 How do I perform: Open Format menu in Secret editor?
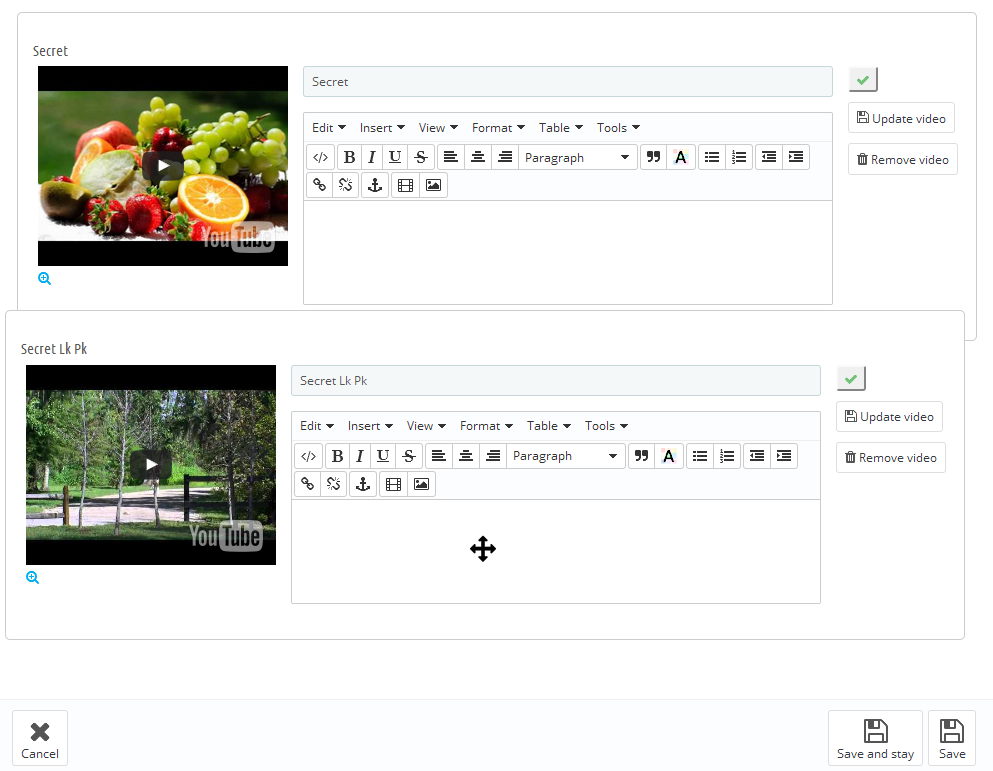498,127
